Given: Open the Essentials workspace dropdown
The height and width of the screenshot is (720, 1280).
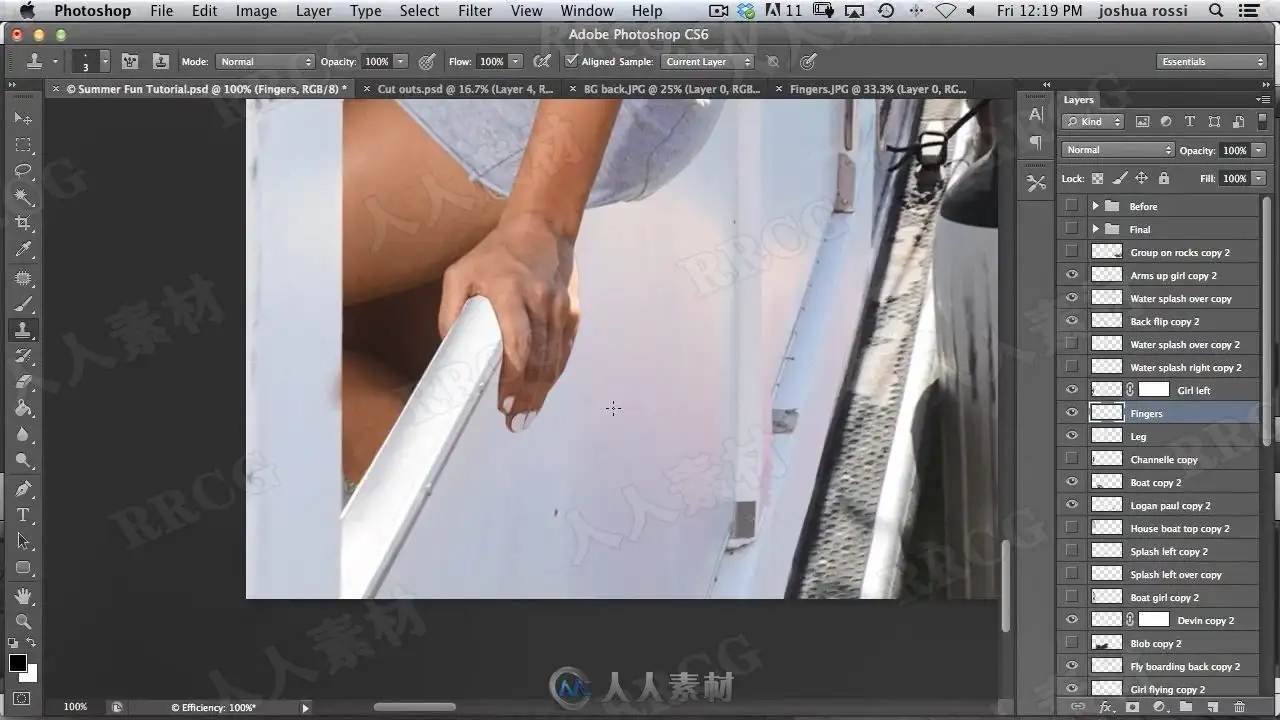Looking at the screenshot, I should point(1213,62).
